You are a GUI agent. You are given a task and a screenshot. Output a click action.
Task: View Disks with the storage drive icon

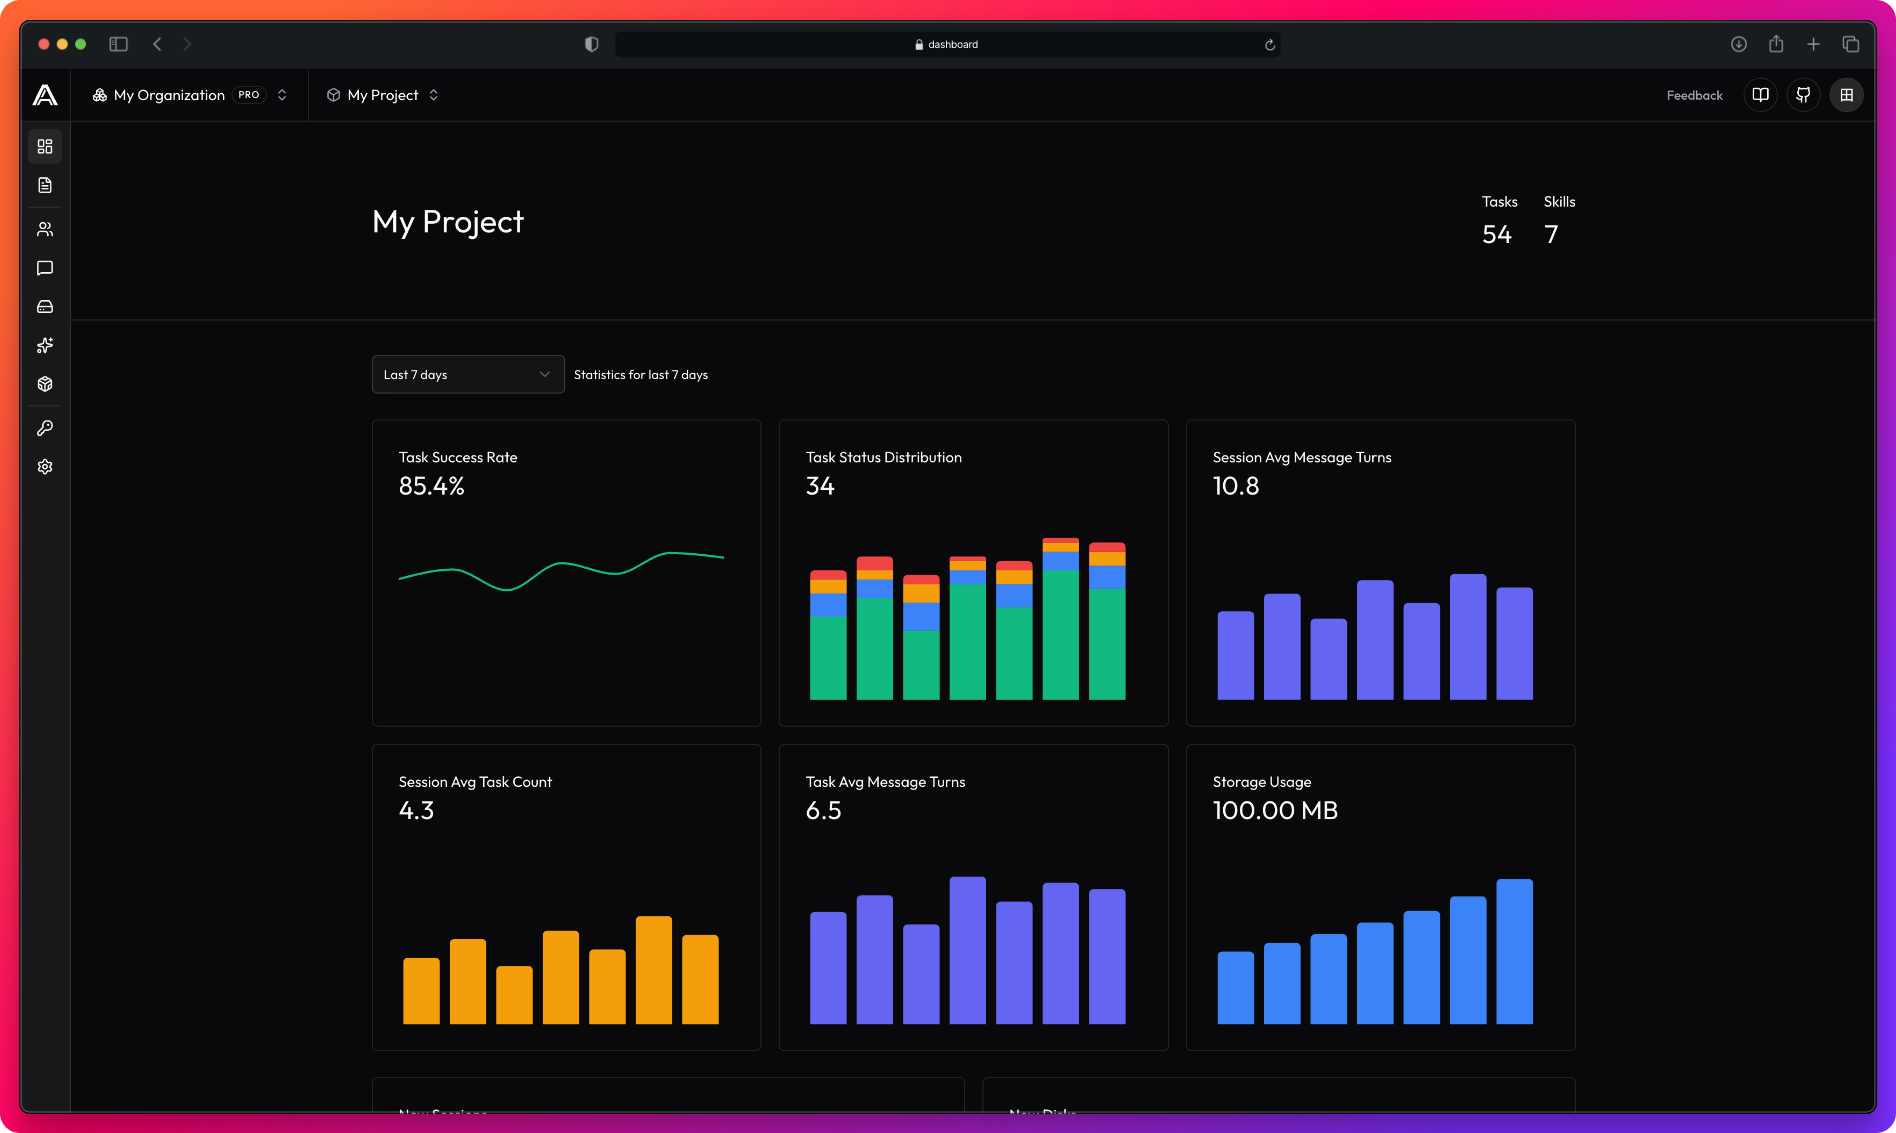coord(44,306)
